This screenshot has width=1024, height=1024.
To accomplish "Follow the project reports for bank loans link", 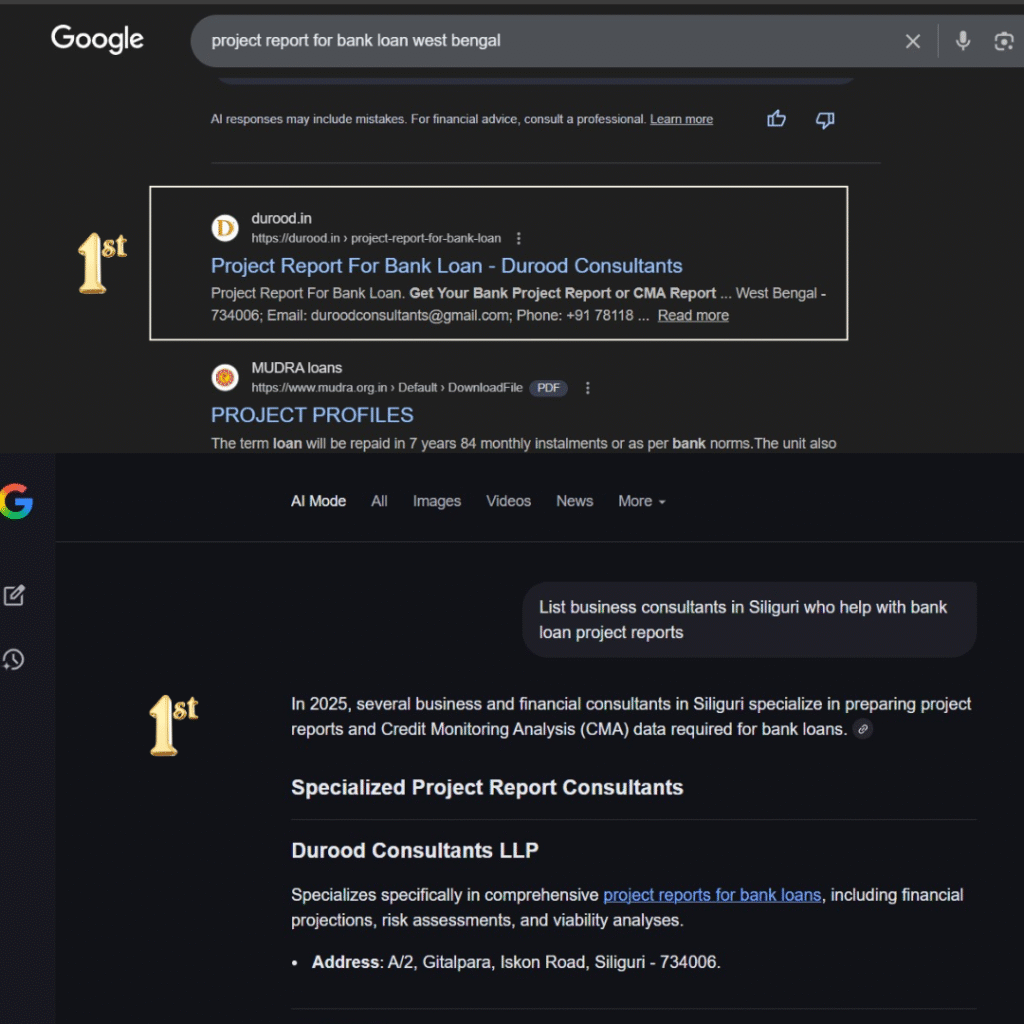I will pos(712,895).
